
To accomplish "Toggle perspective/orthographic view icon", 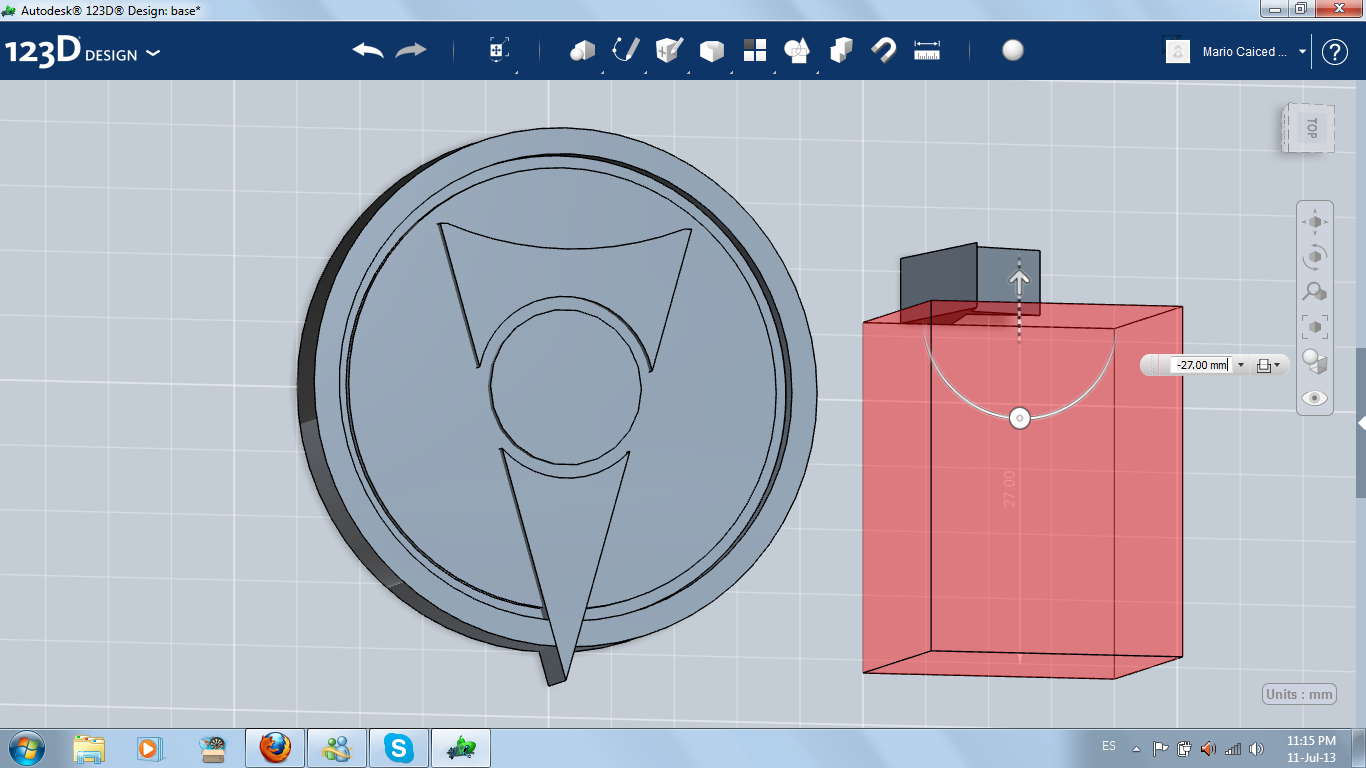I will [x=1315, y=362].
